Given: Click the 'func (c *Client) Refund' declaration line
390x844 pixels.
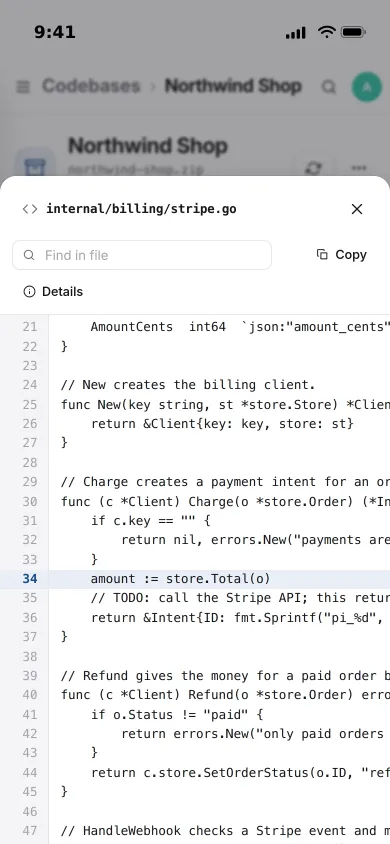Looking at the screenshot, I should click(225, 695).
